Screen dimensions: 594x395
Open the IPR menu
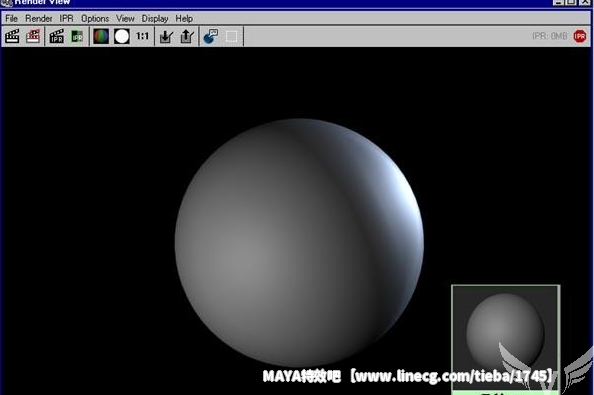[67, 19]
